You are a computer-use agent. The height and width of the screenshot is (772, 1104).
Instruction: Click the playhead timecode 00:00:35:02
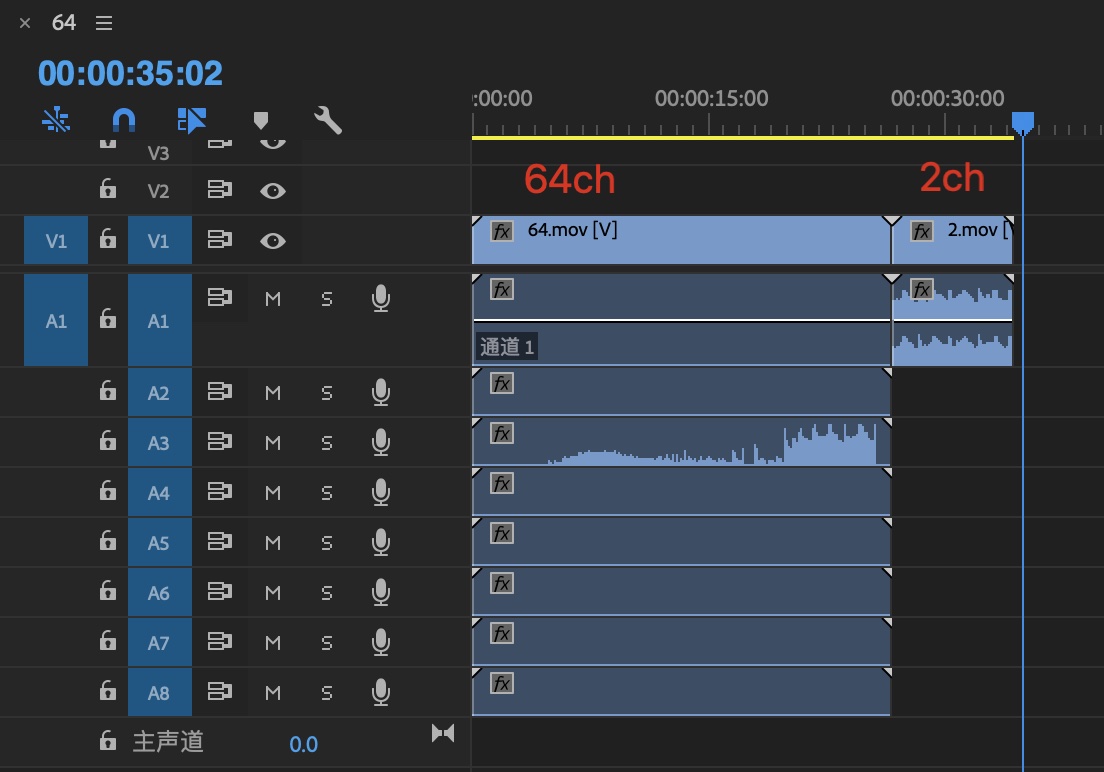point(130,73)
